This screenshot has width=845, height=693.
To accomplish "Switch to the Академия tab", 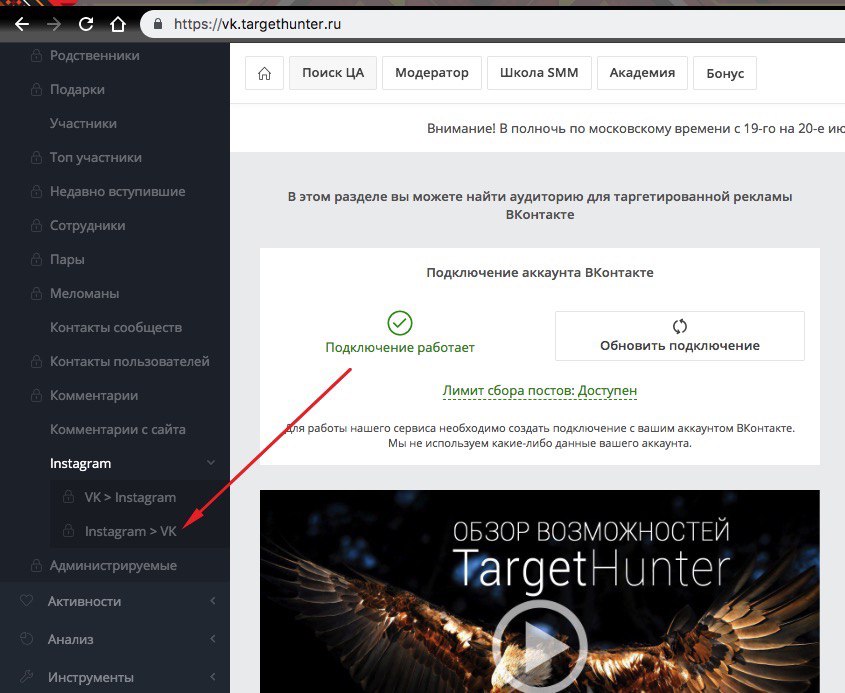I will tap(642, 73).
